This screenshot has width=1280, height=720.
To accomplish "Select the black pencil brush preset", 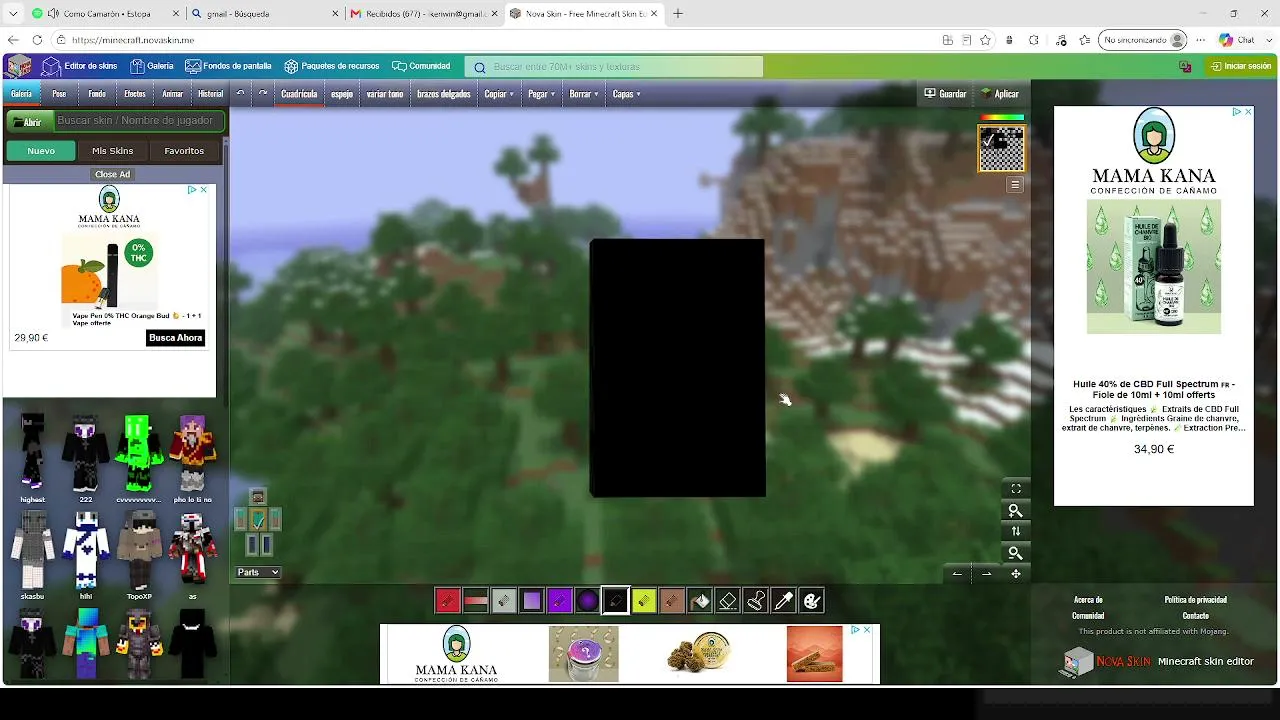I will tap(615, 601).
